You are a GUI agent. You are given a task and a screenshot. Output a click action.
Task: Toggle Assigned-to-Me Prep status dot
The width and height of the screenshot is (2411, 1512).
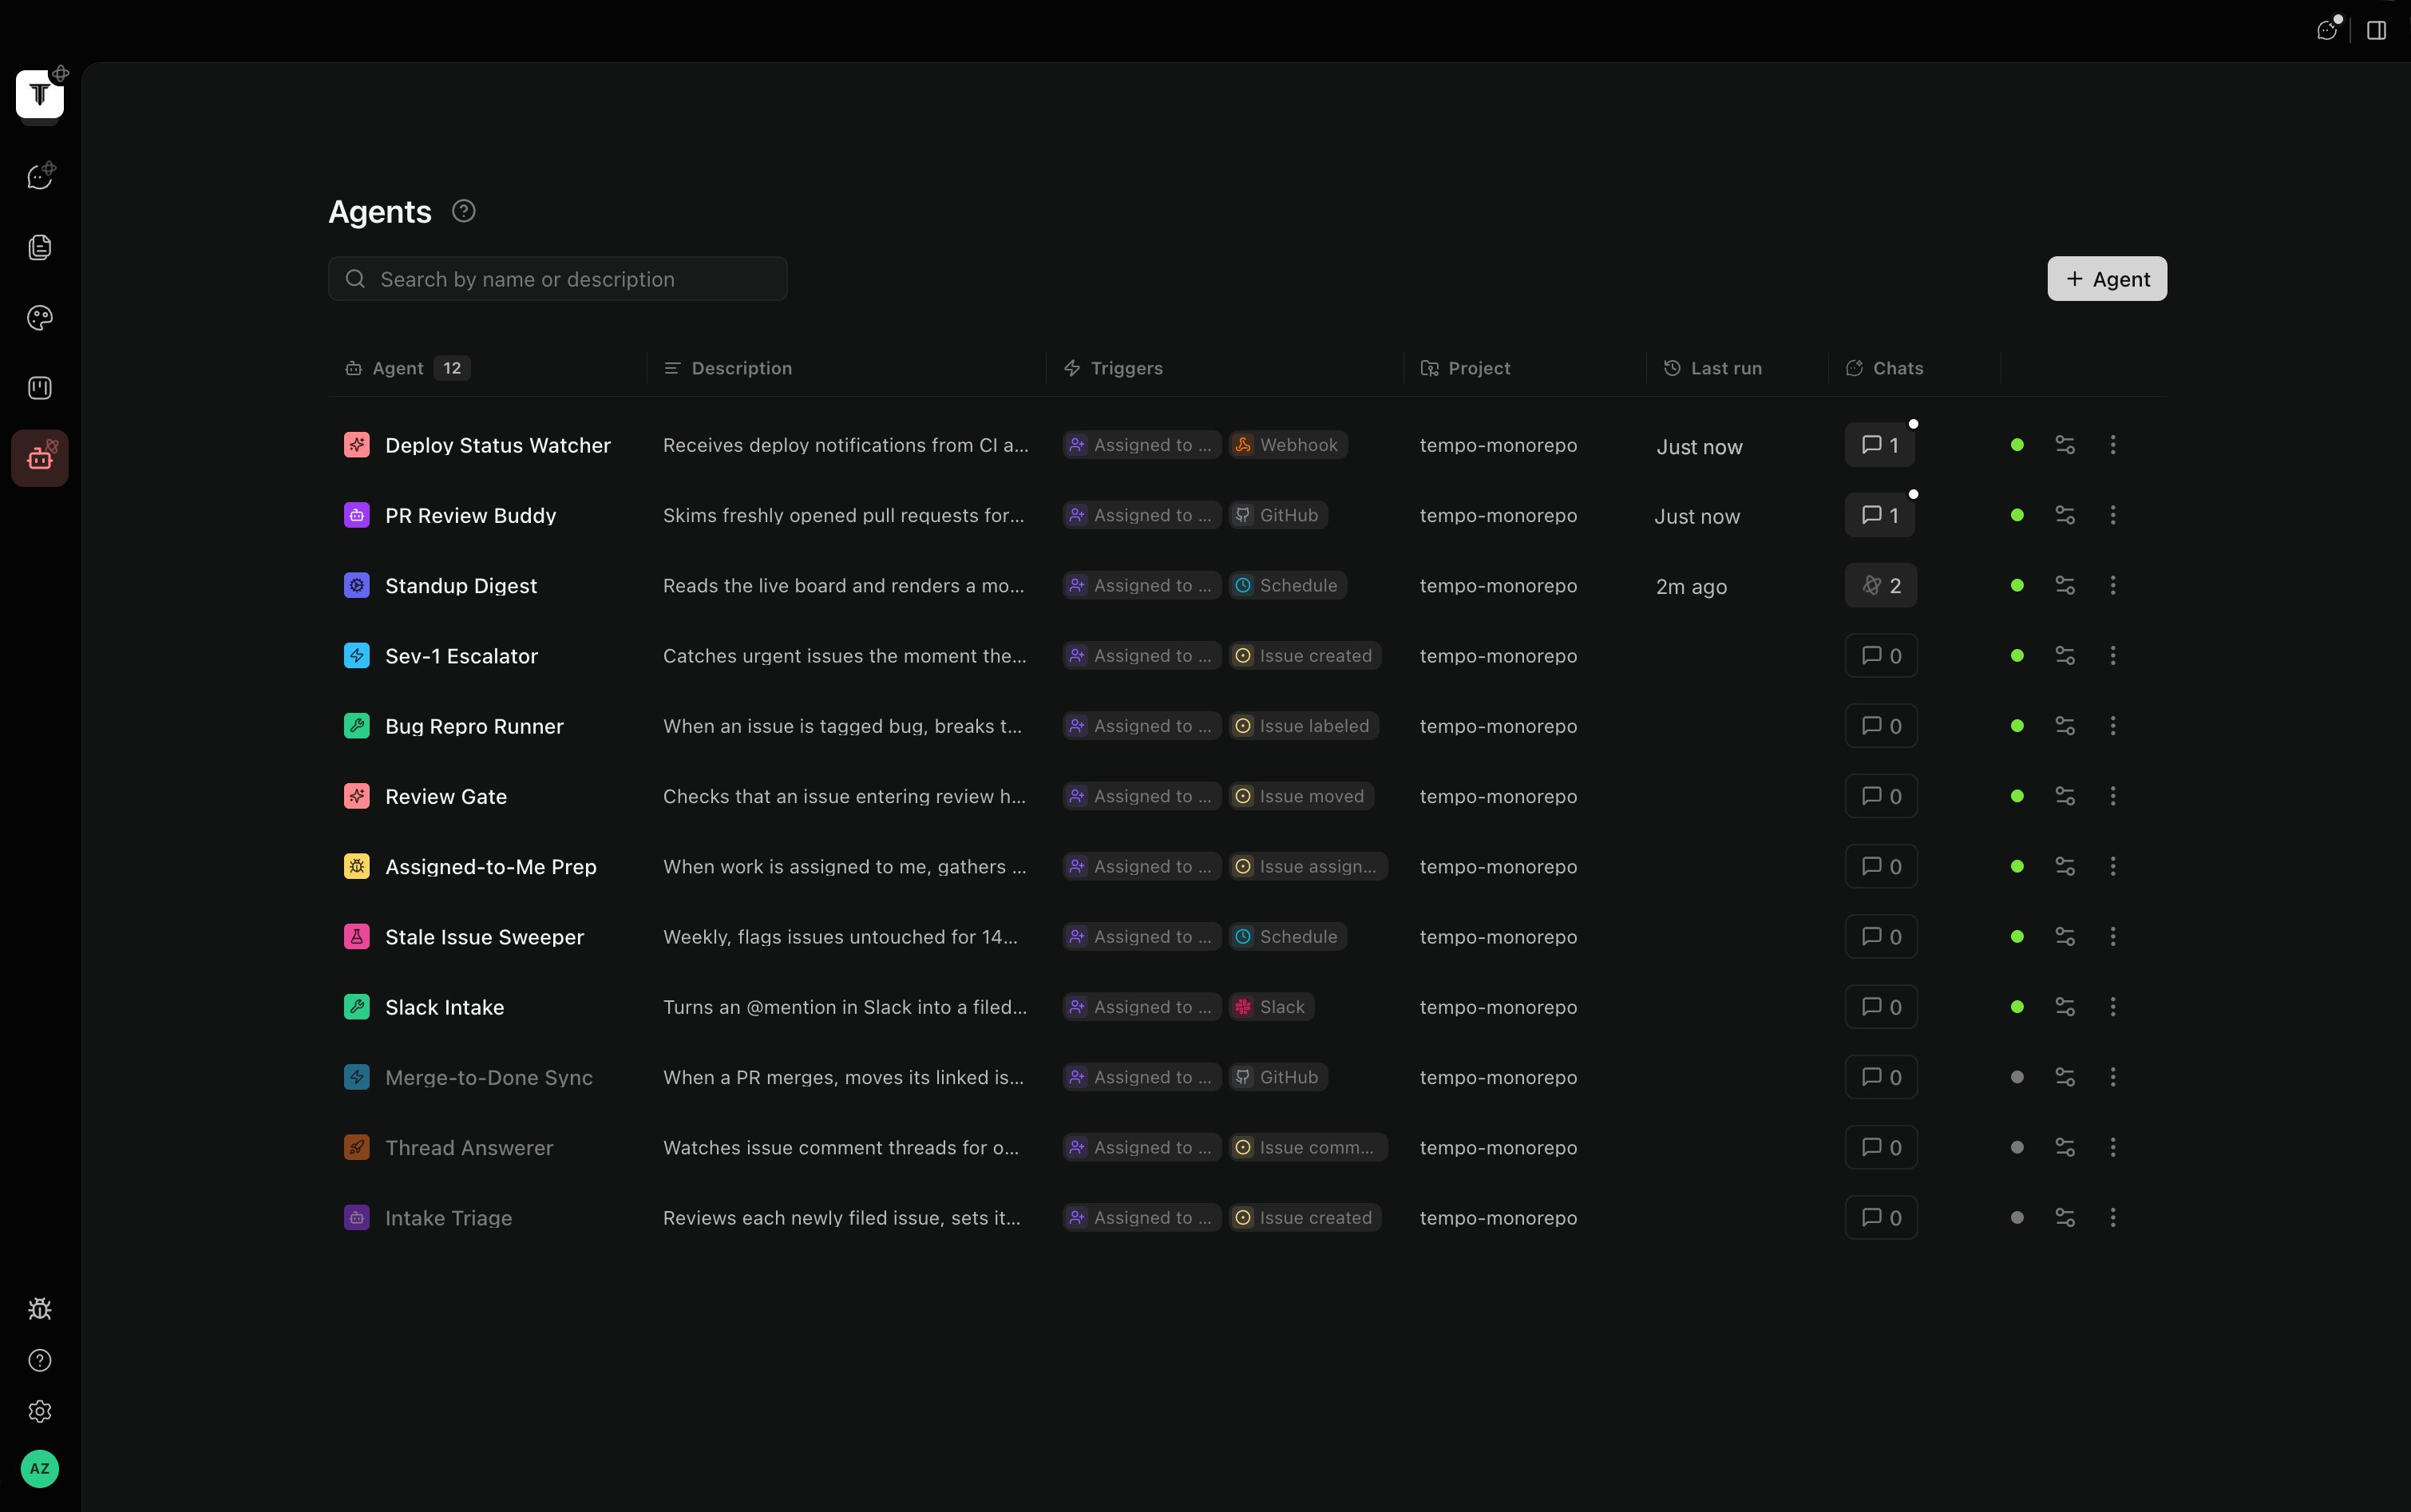pyautogui.click(x=2017, y=866)
